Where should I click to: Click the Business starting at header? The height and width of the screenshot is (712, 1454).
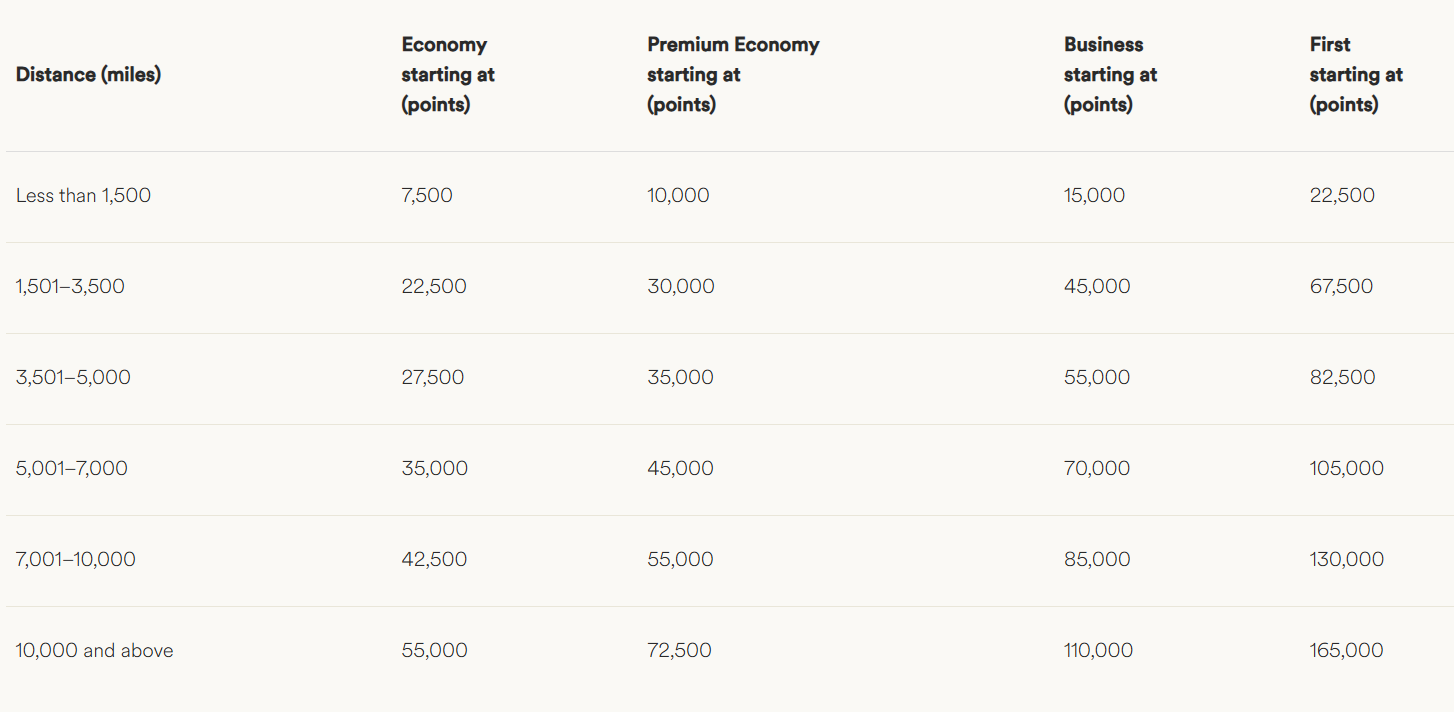(x=1110, y=75)
